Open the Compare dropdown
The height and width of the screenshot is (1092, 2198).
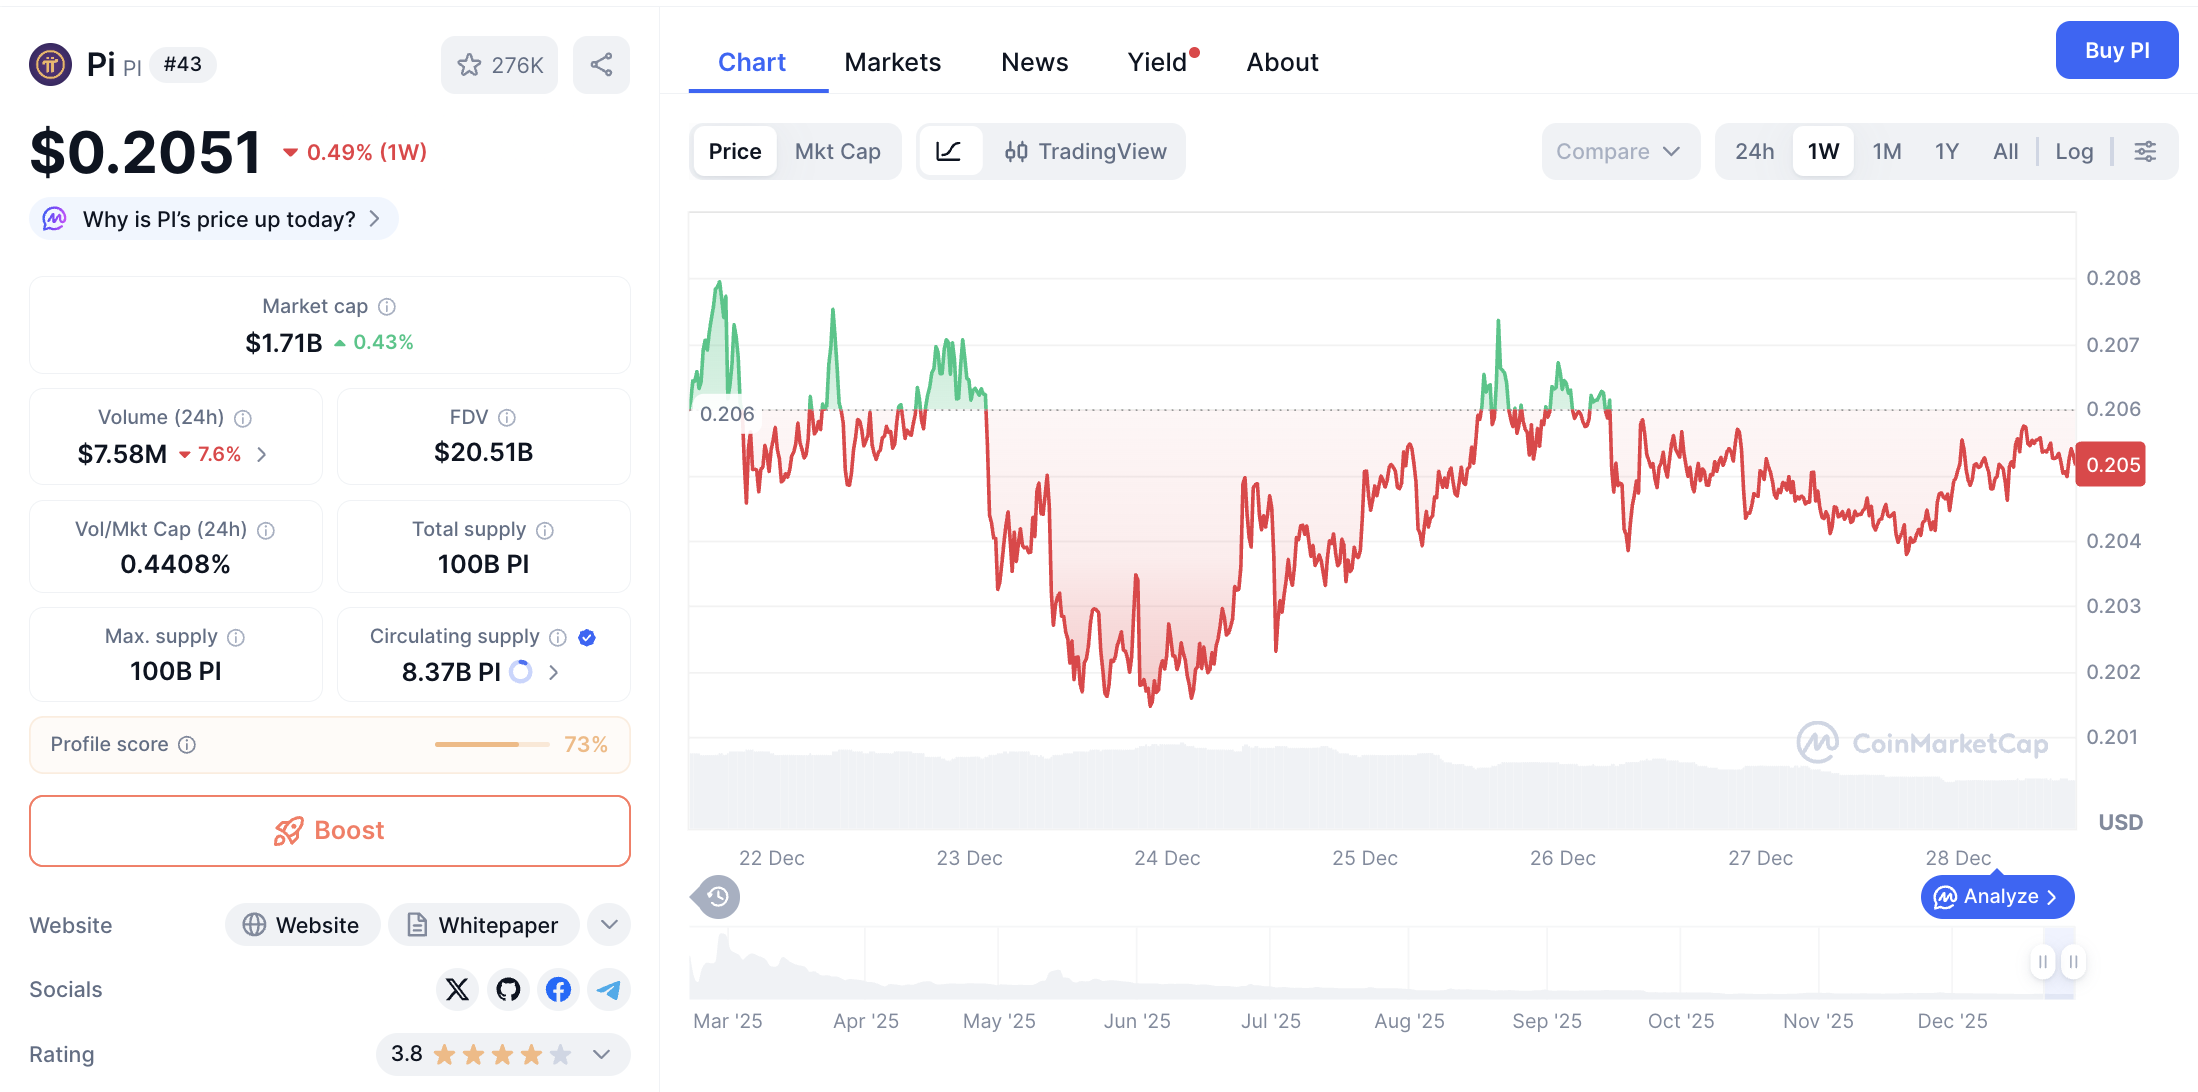point(1619,151)
